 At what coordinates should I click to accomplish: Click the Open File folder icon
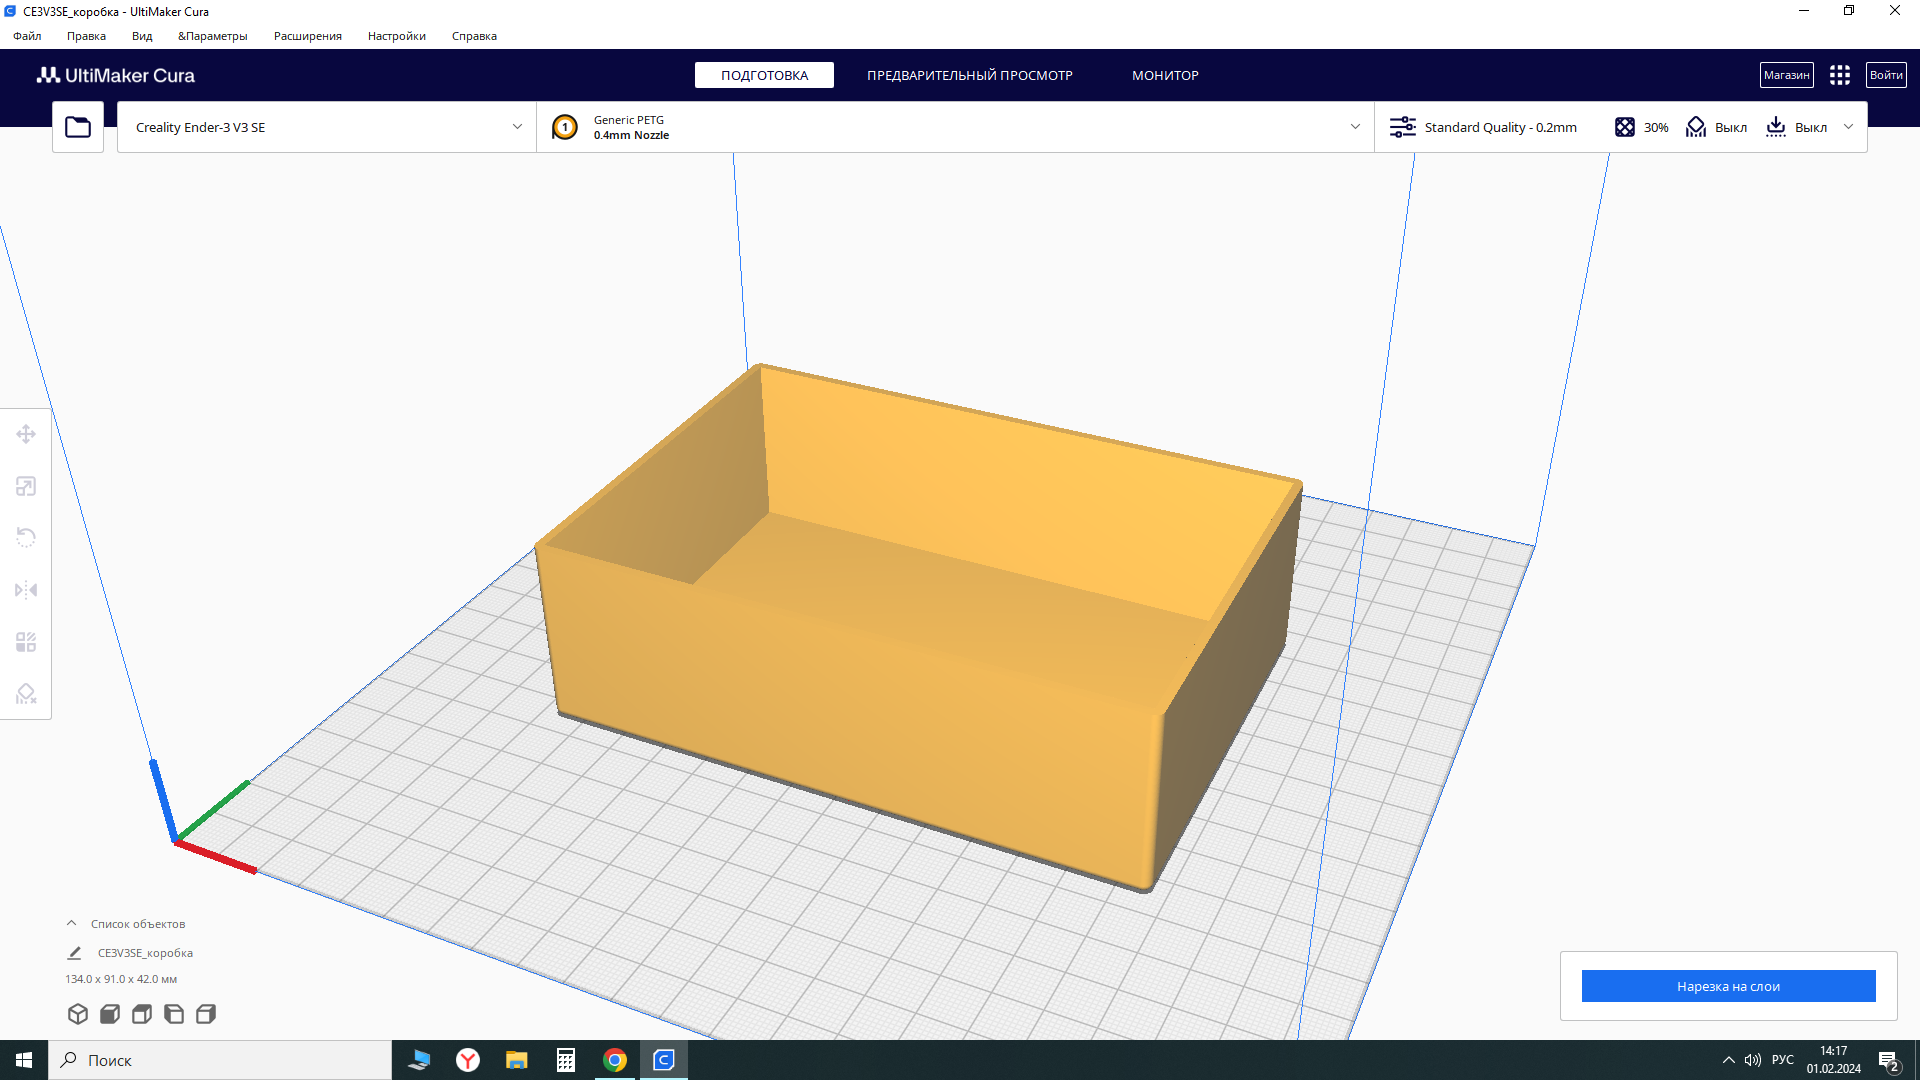pyautogui.click(x=78, y=127)
